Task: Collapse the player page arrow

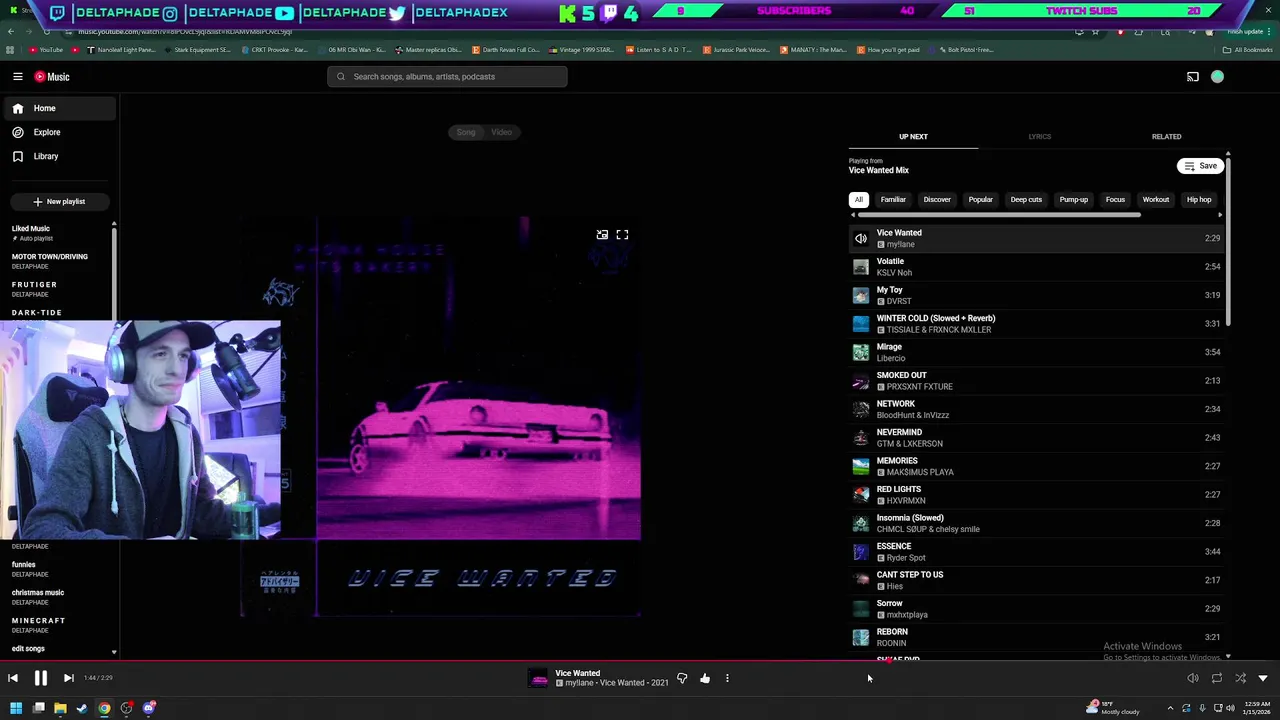Action: point(1263,678)
